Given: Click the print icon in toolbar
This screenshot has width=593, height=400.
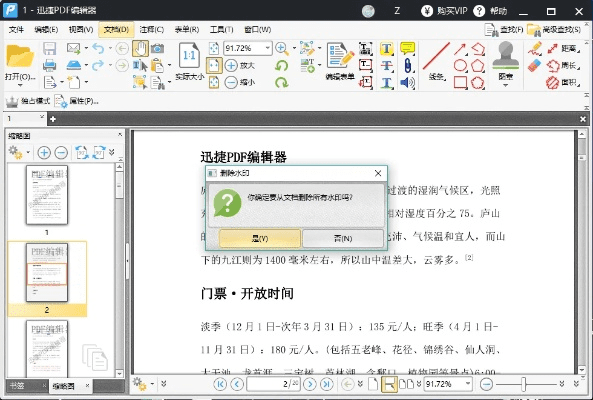Looking at the screenshot, I should 50,65.
